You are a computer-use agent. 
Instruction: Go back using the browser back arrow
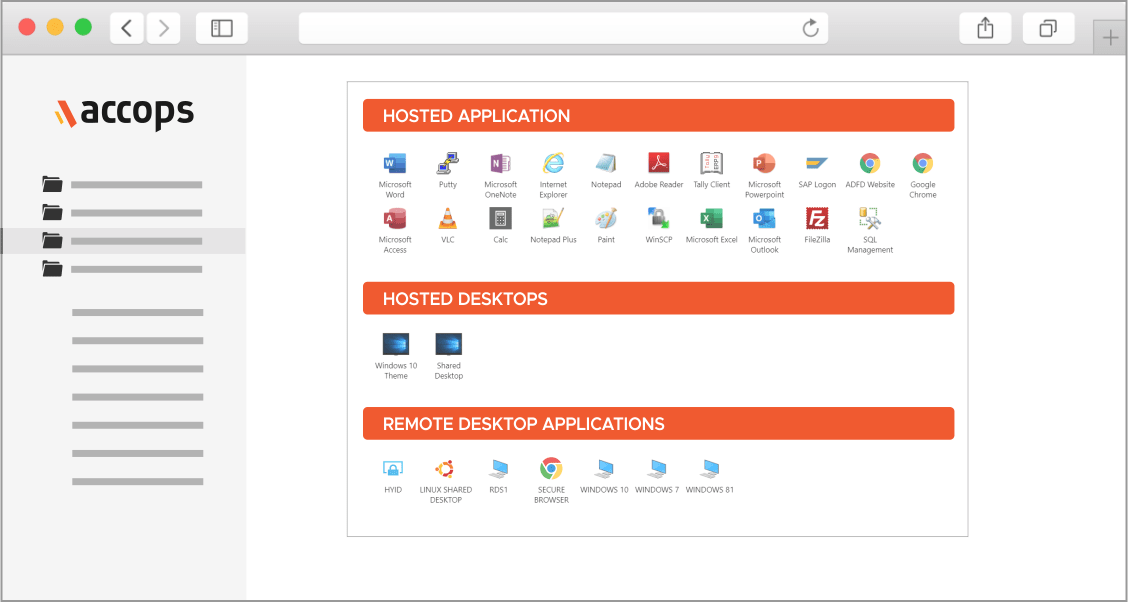[x=127, y=28]
